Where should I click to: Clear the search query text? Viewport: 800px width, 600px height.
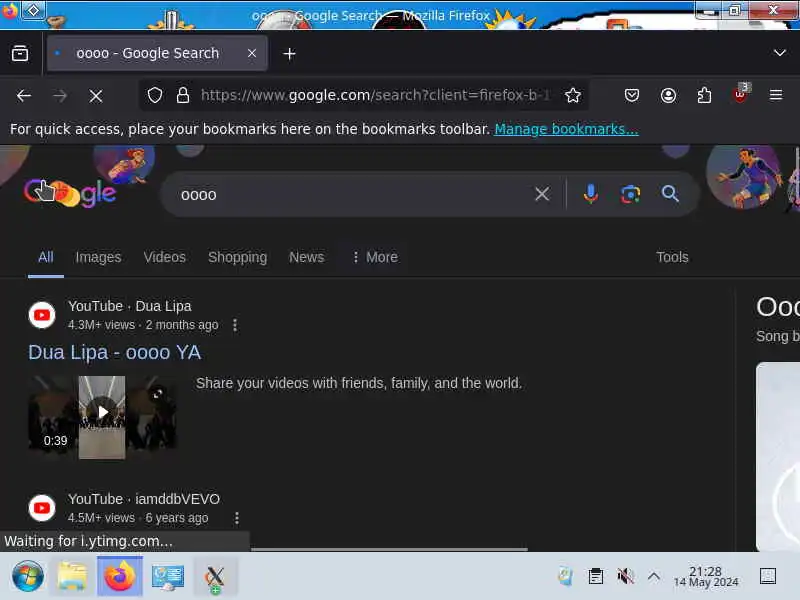tap(542, 194)
